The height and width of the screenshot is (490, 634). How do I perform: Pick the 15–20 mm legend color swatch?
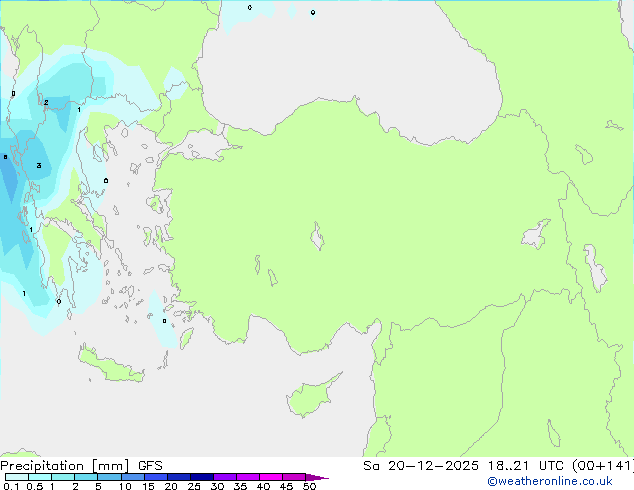(x=156, y=477)
